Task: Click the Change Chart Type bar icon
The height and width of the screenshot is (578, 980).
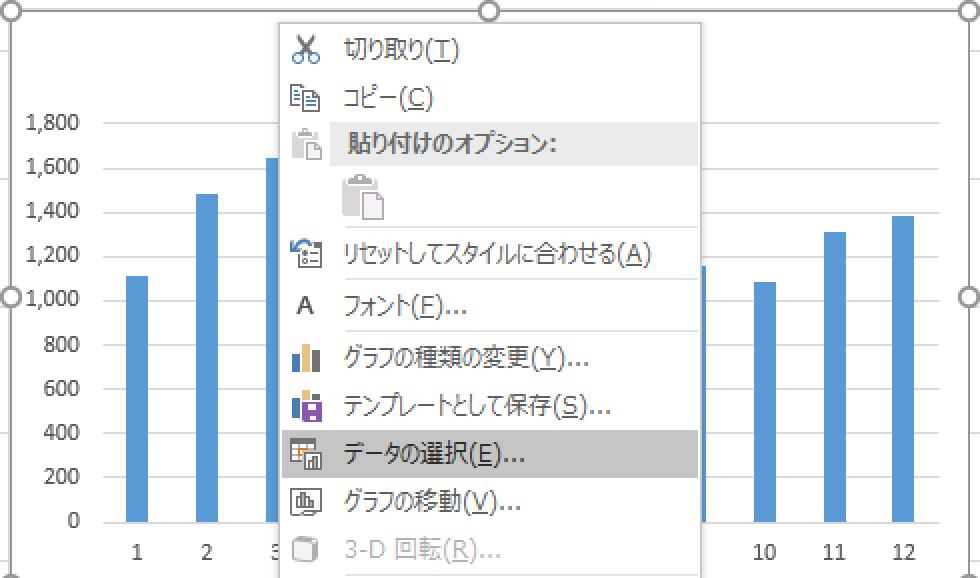Action: click(x=306, y=358)
